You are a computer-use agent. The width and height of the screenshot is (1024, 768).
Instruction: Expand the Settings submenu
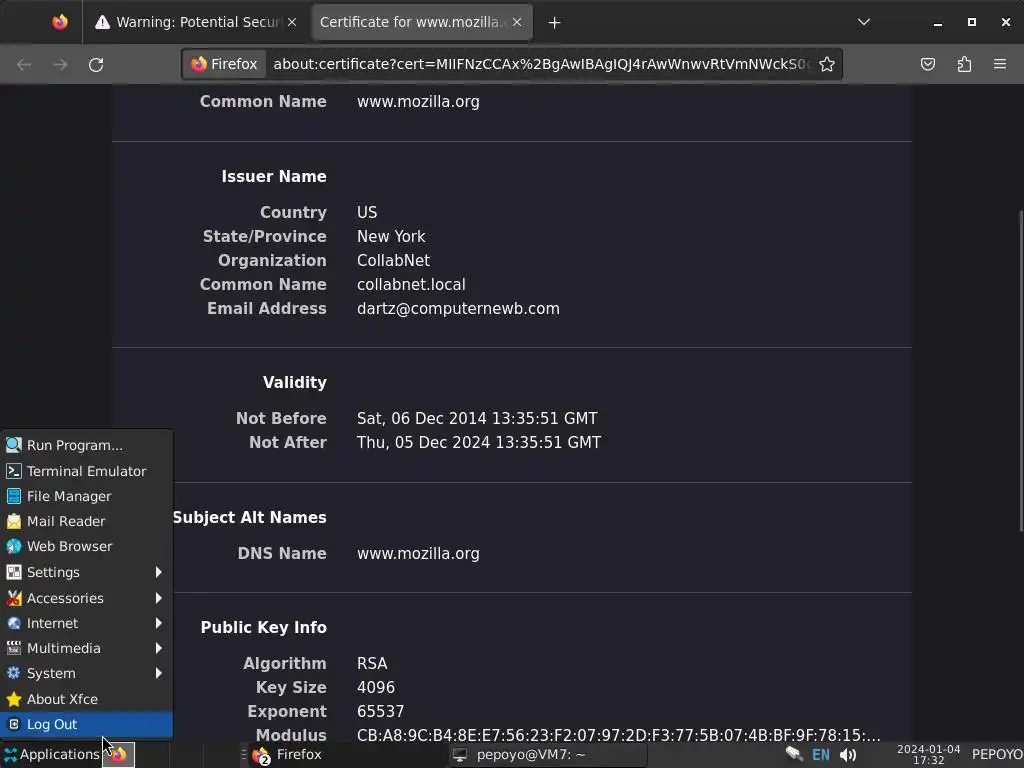pos(86,572)
